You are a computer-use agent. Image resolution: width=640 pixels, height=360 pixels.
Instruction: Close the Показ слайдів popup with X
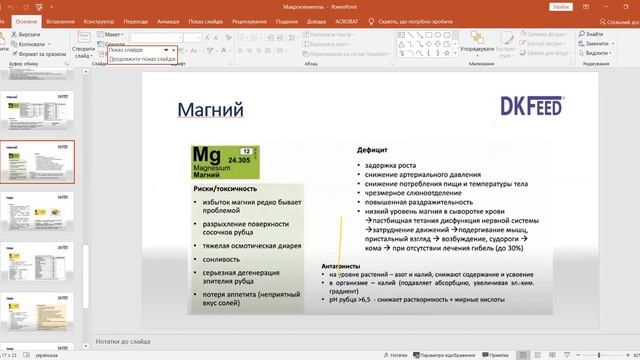[173, 50]
